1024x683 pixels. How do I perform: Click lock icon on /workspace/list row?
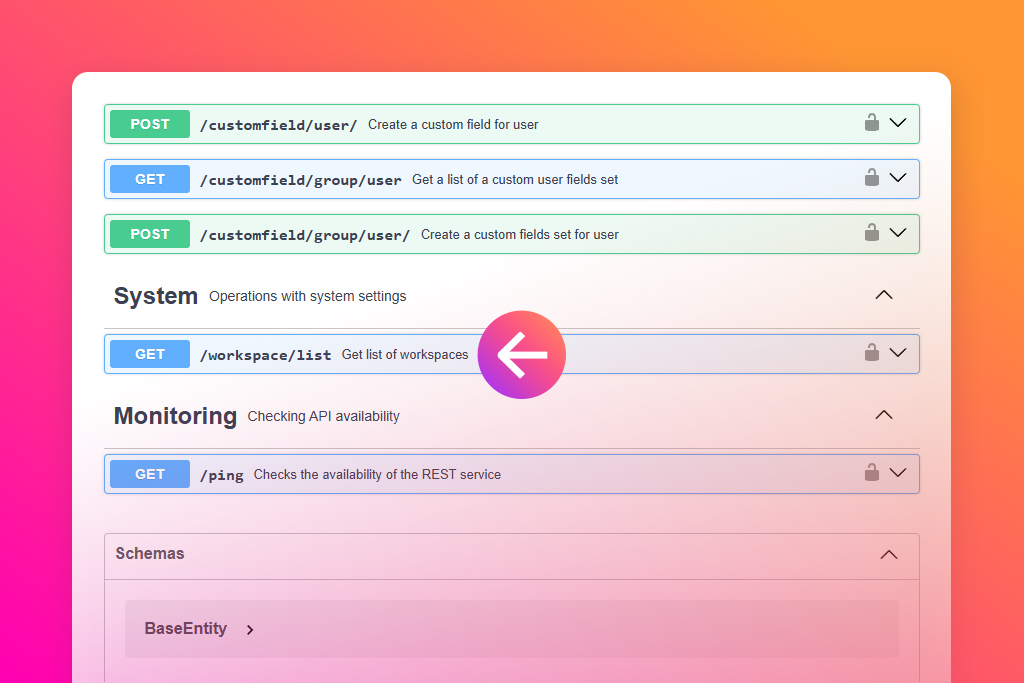(x=872, y=353)
